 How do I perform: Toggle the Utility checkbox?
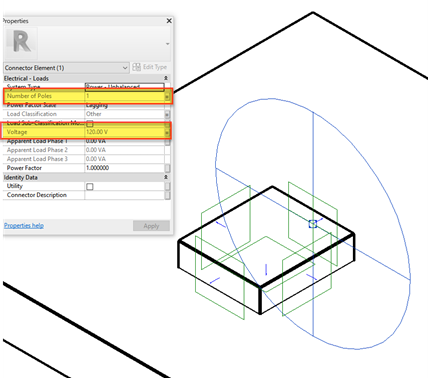click(90, 186)
